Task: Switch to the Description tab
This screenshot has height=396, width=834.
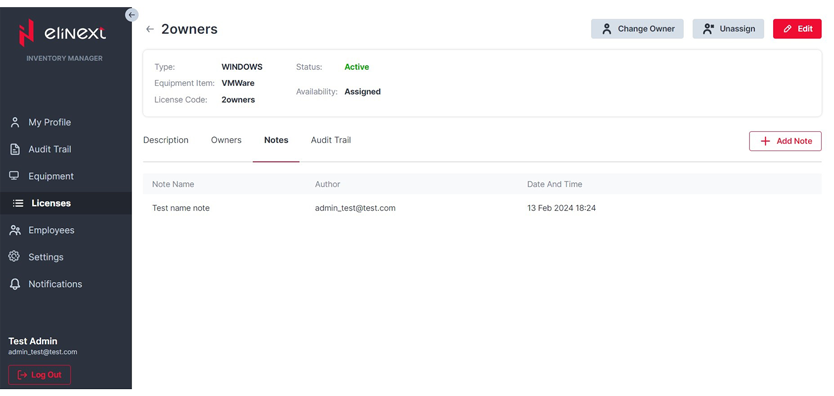Action: click(166, 140)
